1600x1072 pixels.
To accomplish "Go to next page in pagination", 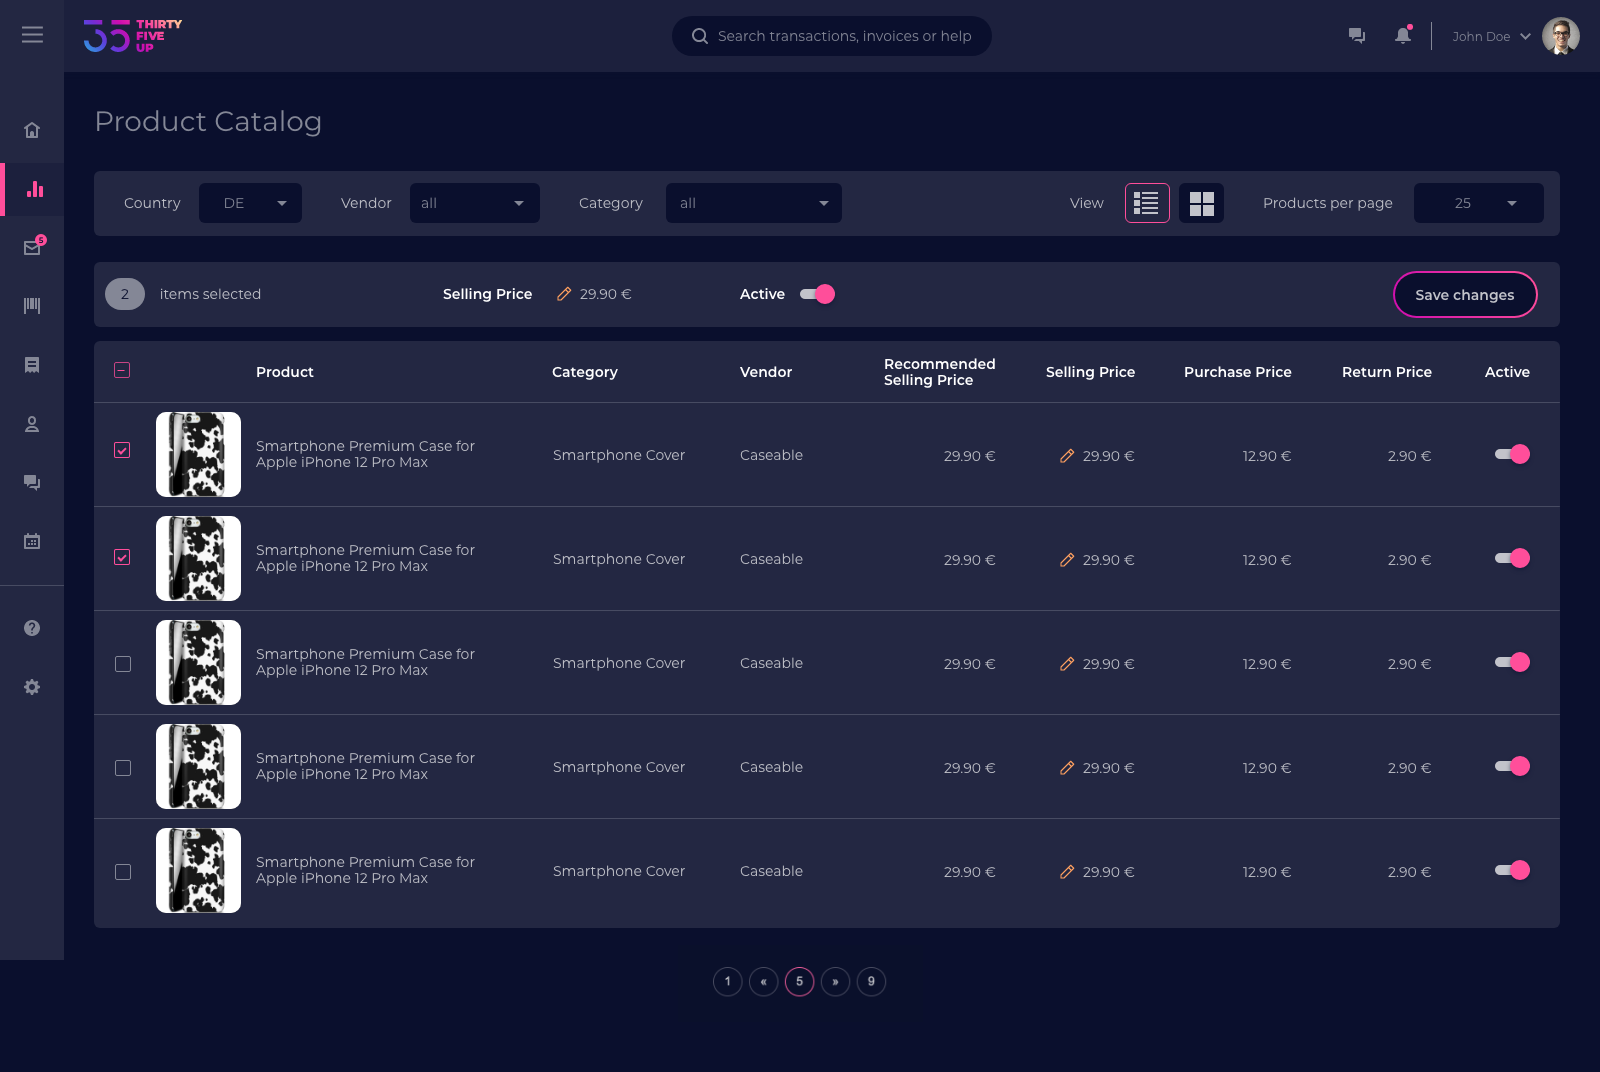I will click(836, 982).
